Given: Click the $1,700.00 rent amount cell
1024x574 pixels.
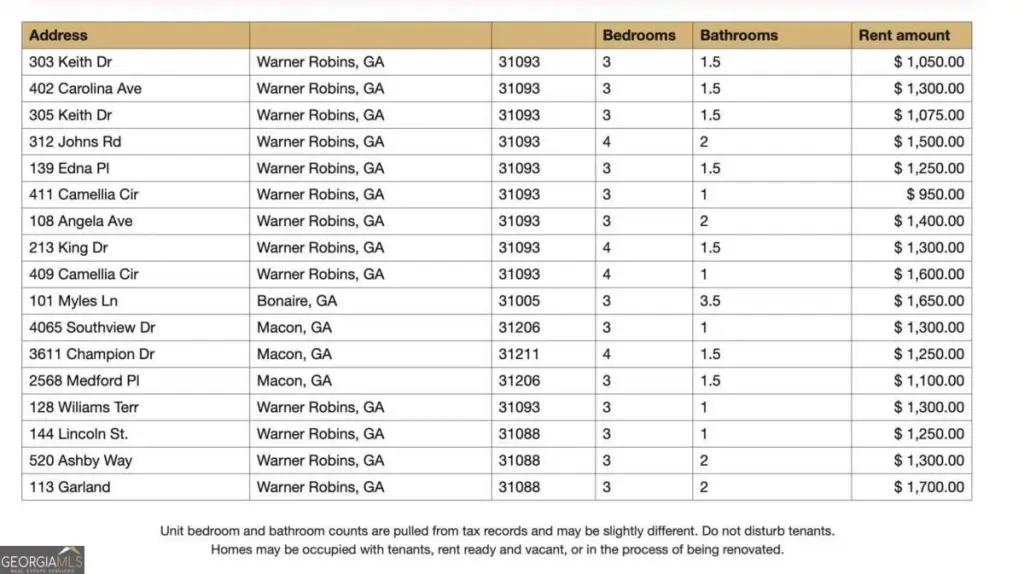Looking at the screenshot, I should (929, 487).
